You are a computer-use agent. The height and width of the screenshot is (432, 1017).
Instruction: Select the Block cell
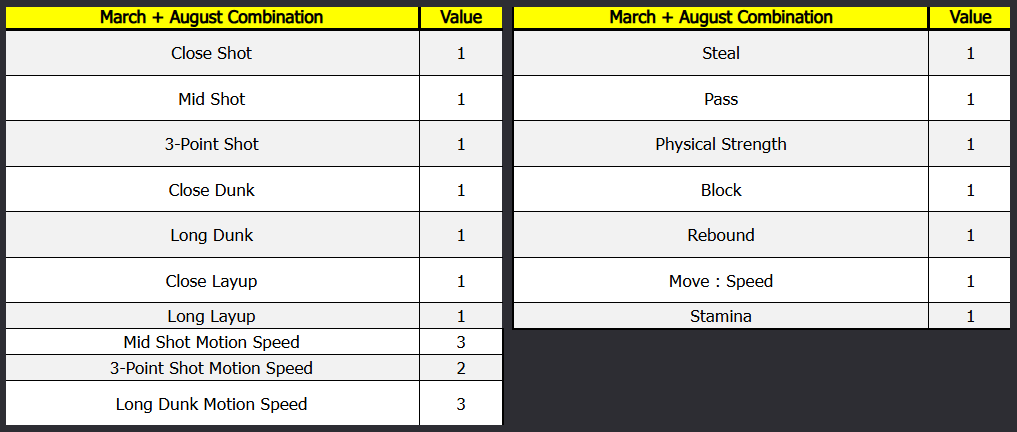click(x=720, y=190)
